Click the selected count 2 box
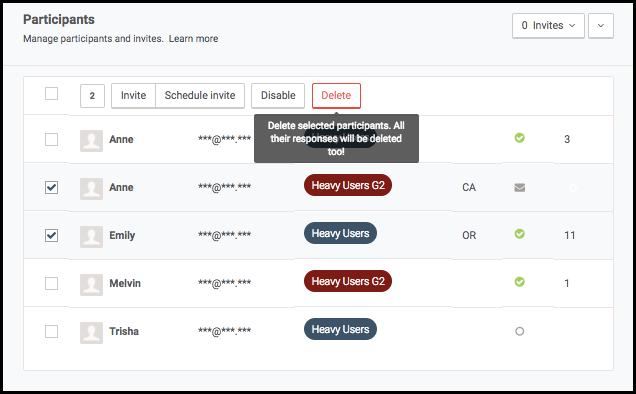 92,96
